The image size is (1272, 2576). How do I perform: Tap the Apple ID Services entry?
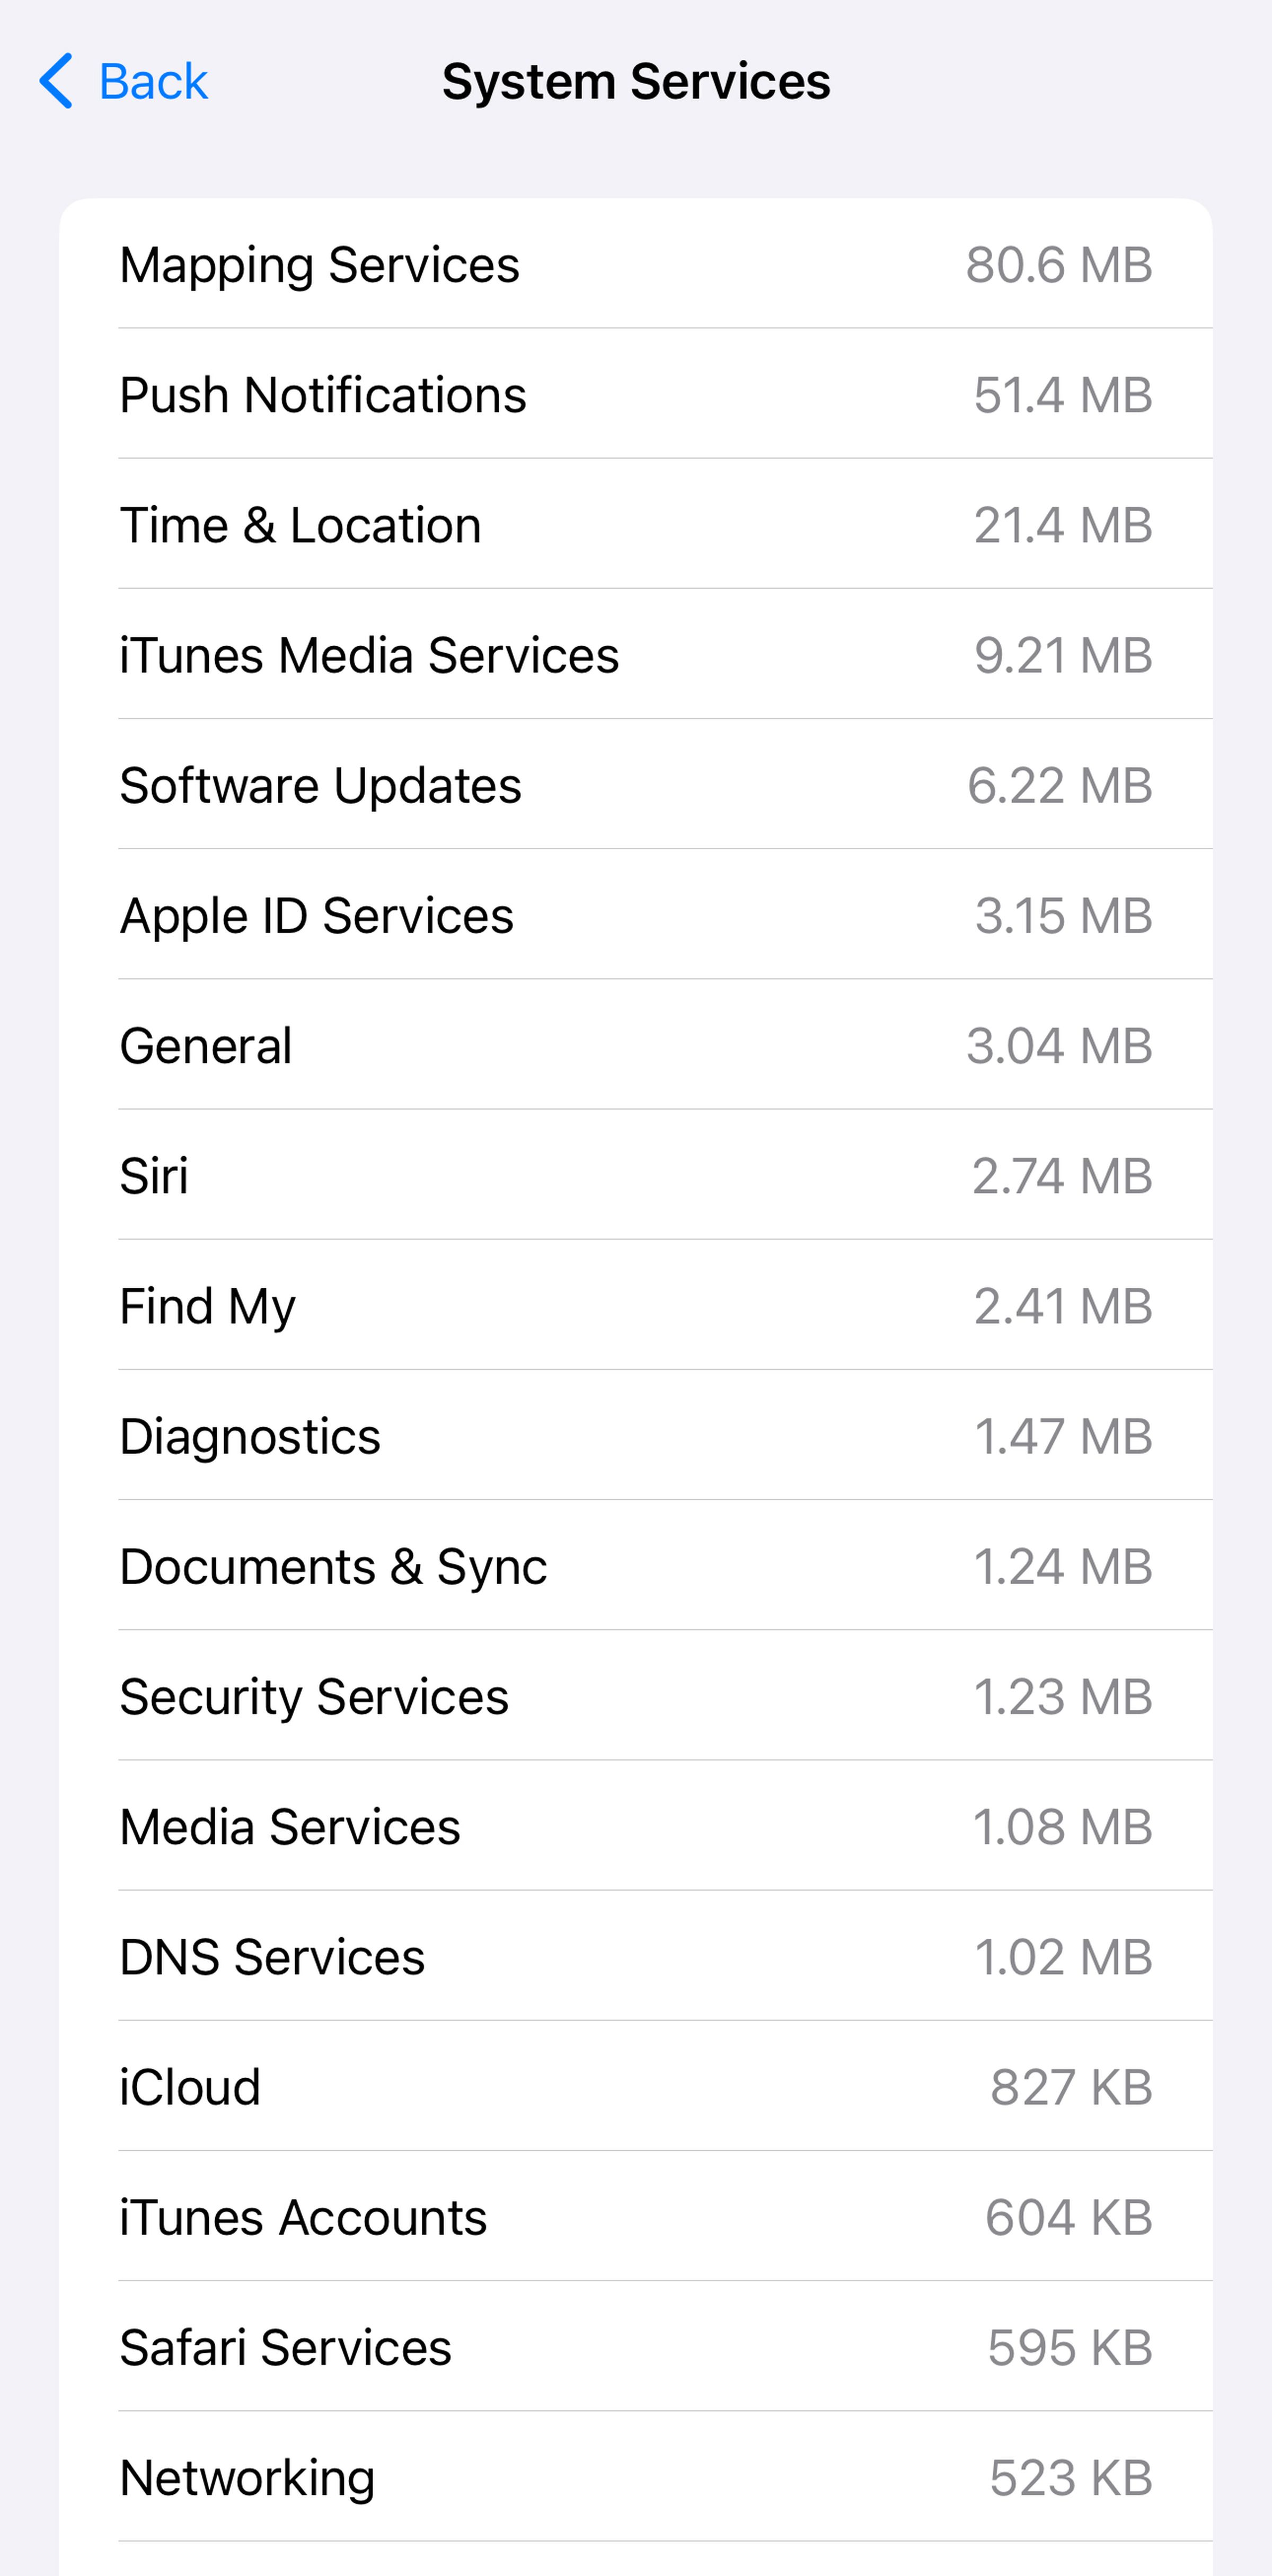(x=636, y=915)
